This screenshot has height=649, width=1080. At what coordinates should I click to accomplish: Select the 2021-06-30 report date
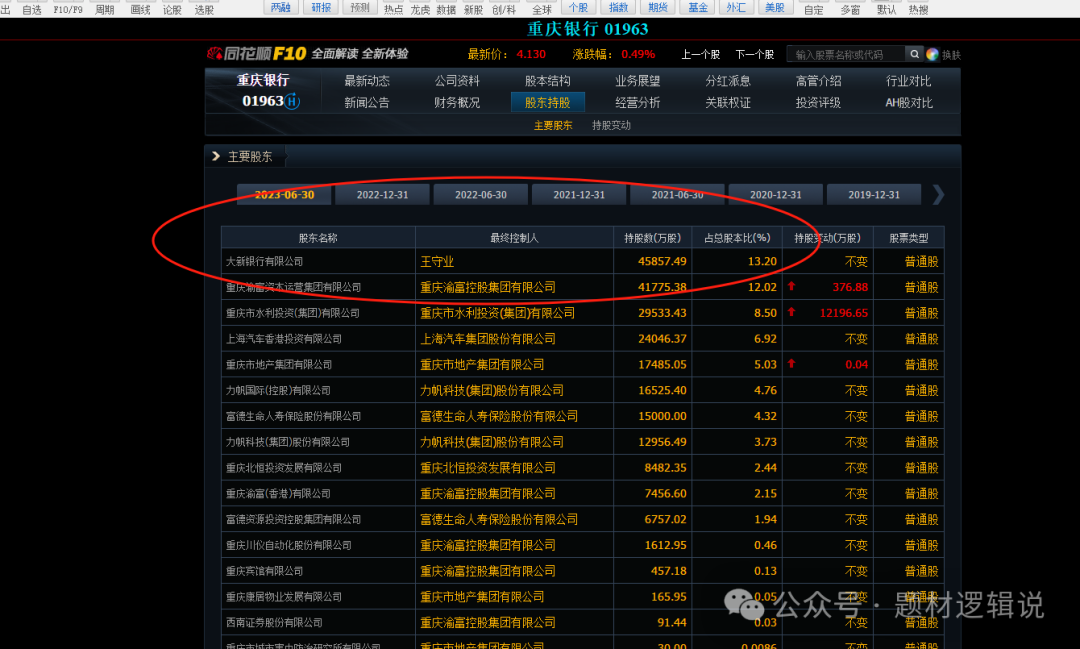[677, 195]
